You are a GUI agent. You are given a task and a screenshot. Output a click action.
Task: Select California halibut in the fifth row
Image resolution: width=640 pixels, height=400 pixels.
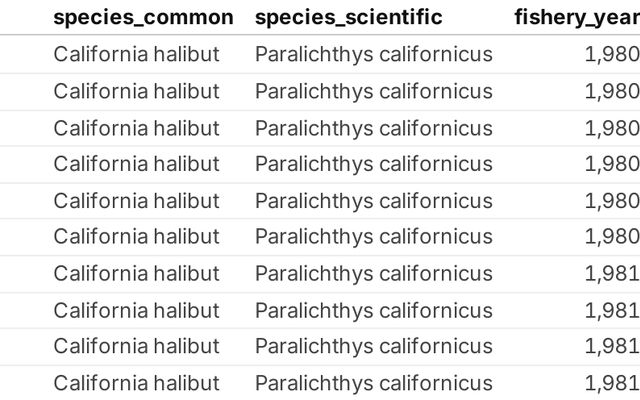(x=136, y=201)
